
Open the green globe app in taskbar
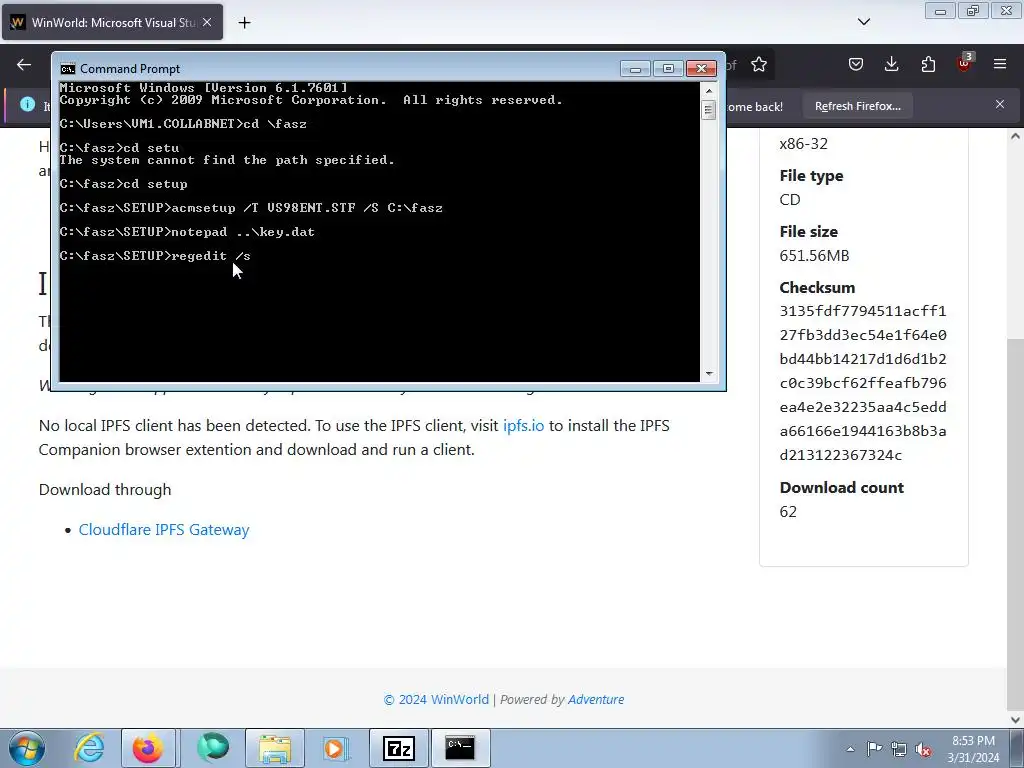[213, 748]
